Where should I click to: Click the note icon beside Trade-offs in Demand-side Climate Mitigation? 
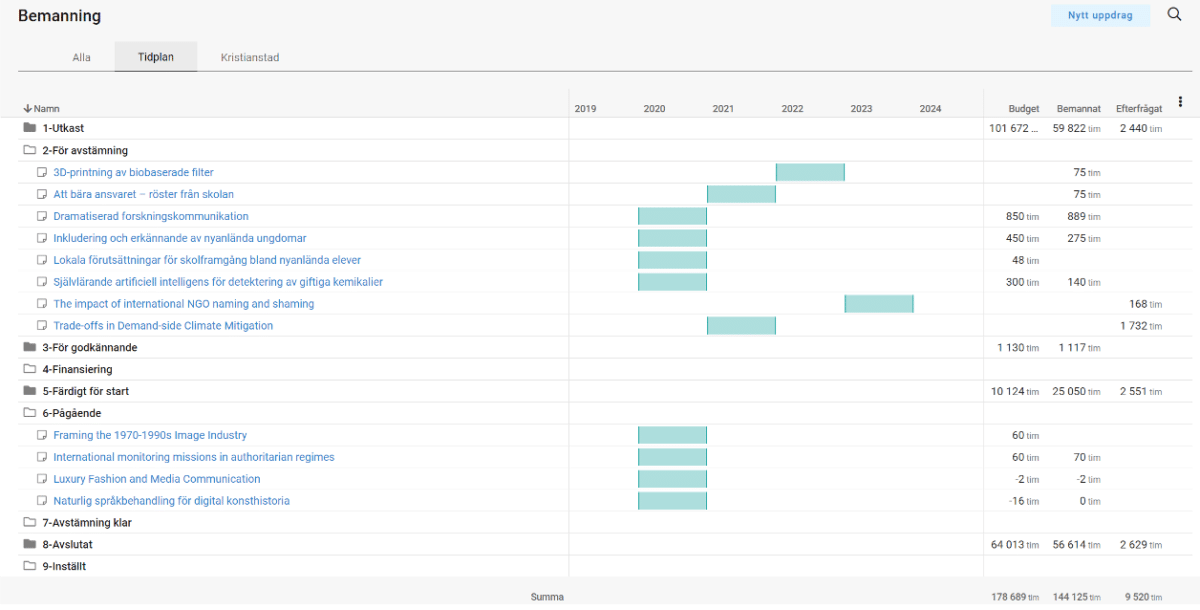(x=42, y=326)
